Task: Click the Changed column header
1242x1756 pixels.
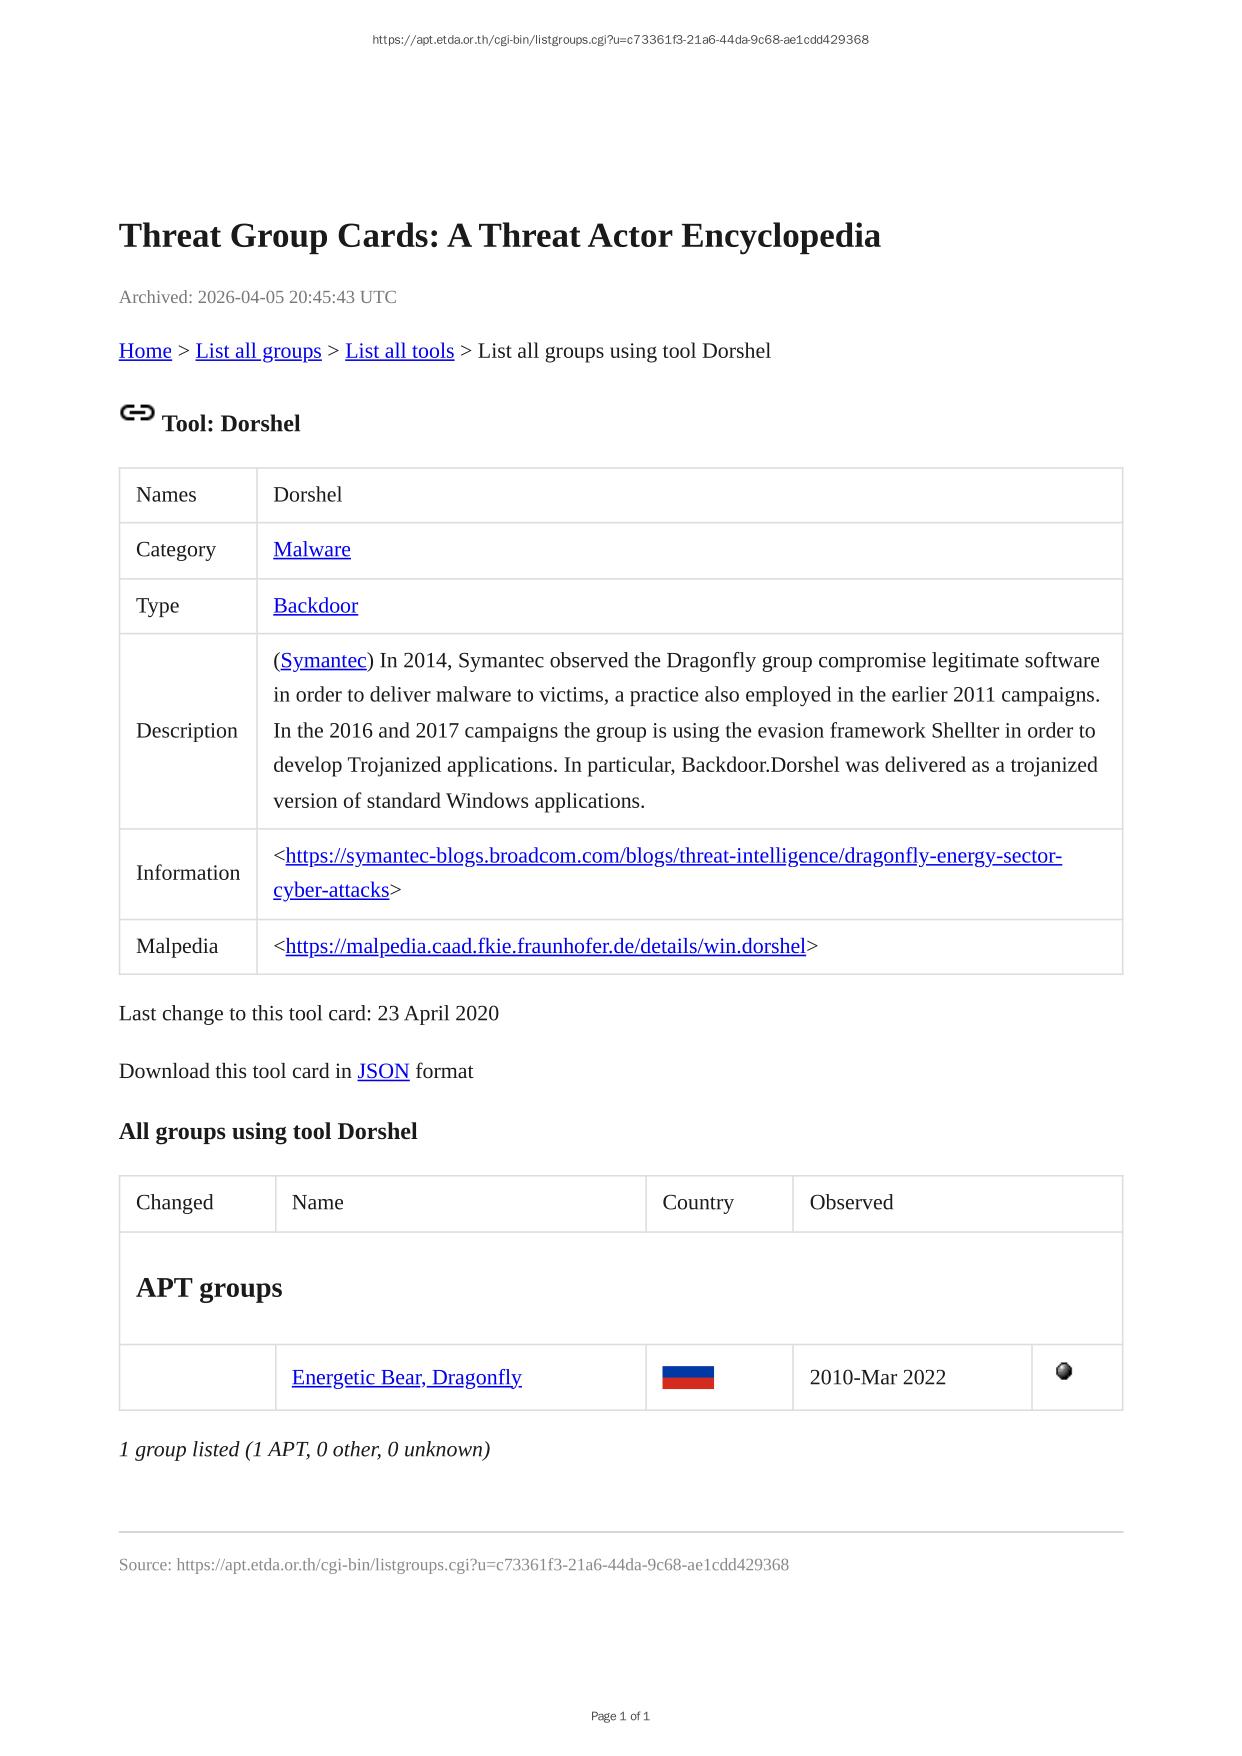Action: point(175,1203)
